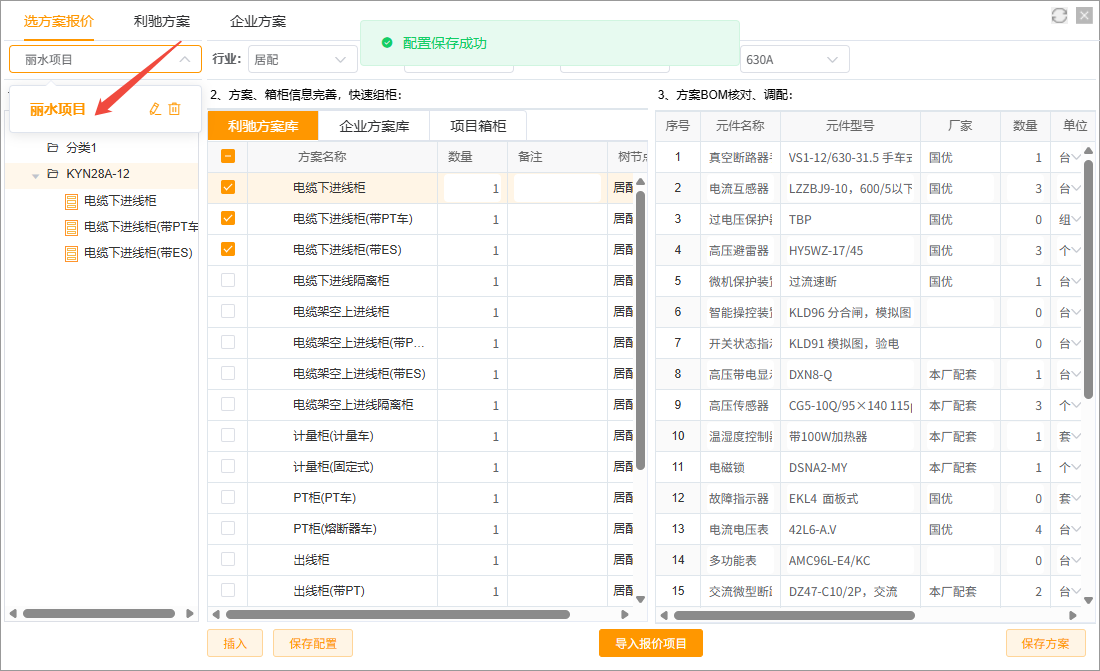This screenshot has width=1100, height=671.
Task: Click the 42L6-A.V model cell
Action: click(850, 530)
